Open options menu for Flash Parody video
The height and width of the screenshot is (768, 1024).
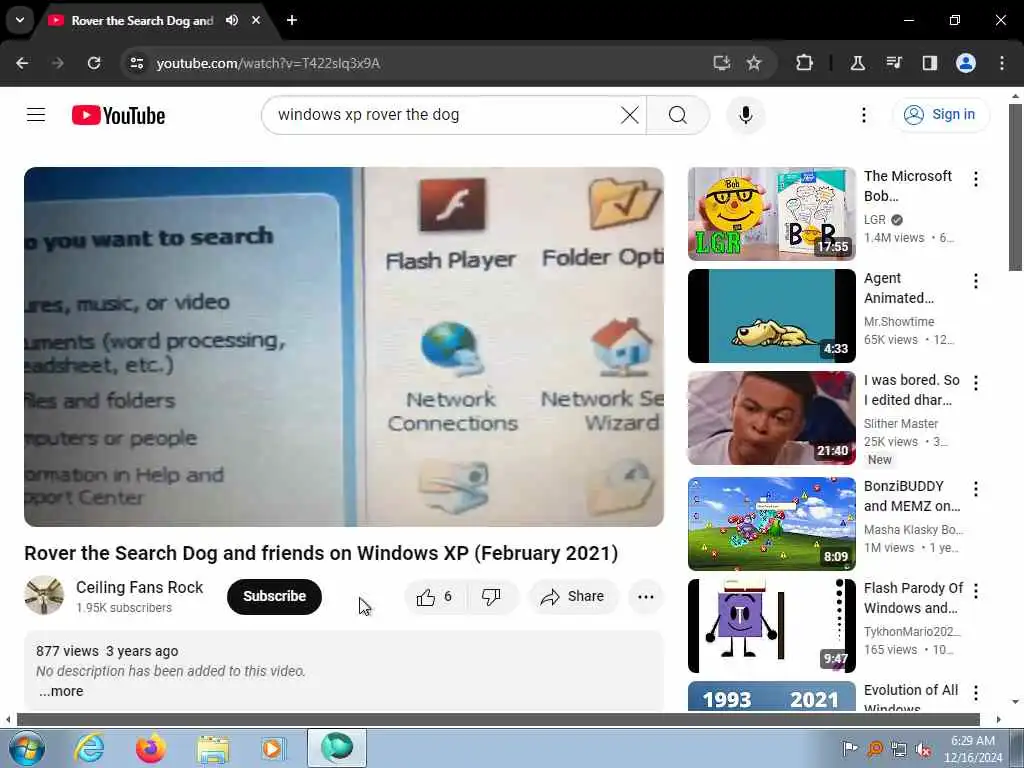click(976, 591)
